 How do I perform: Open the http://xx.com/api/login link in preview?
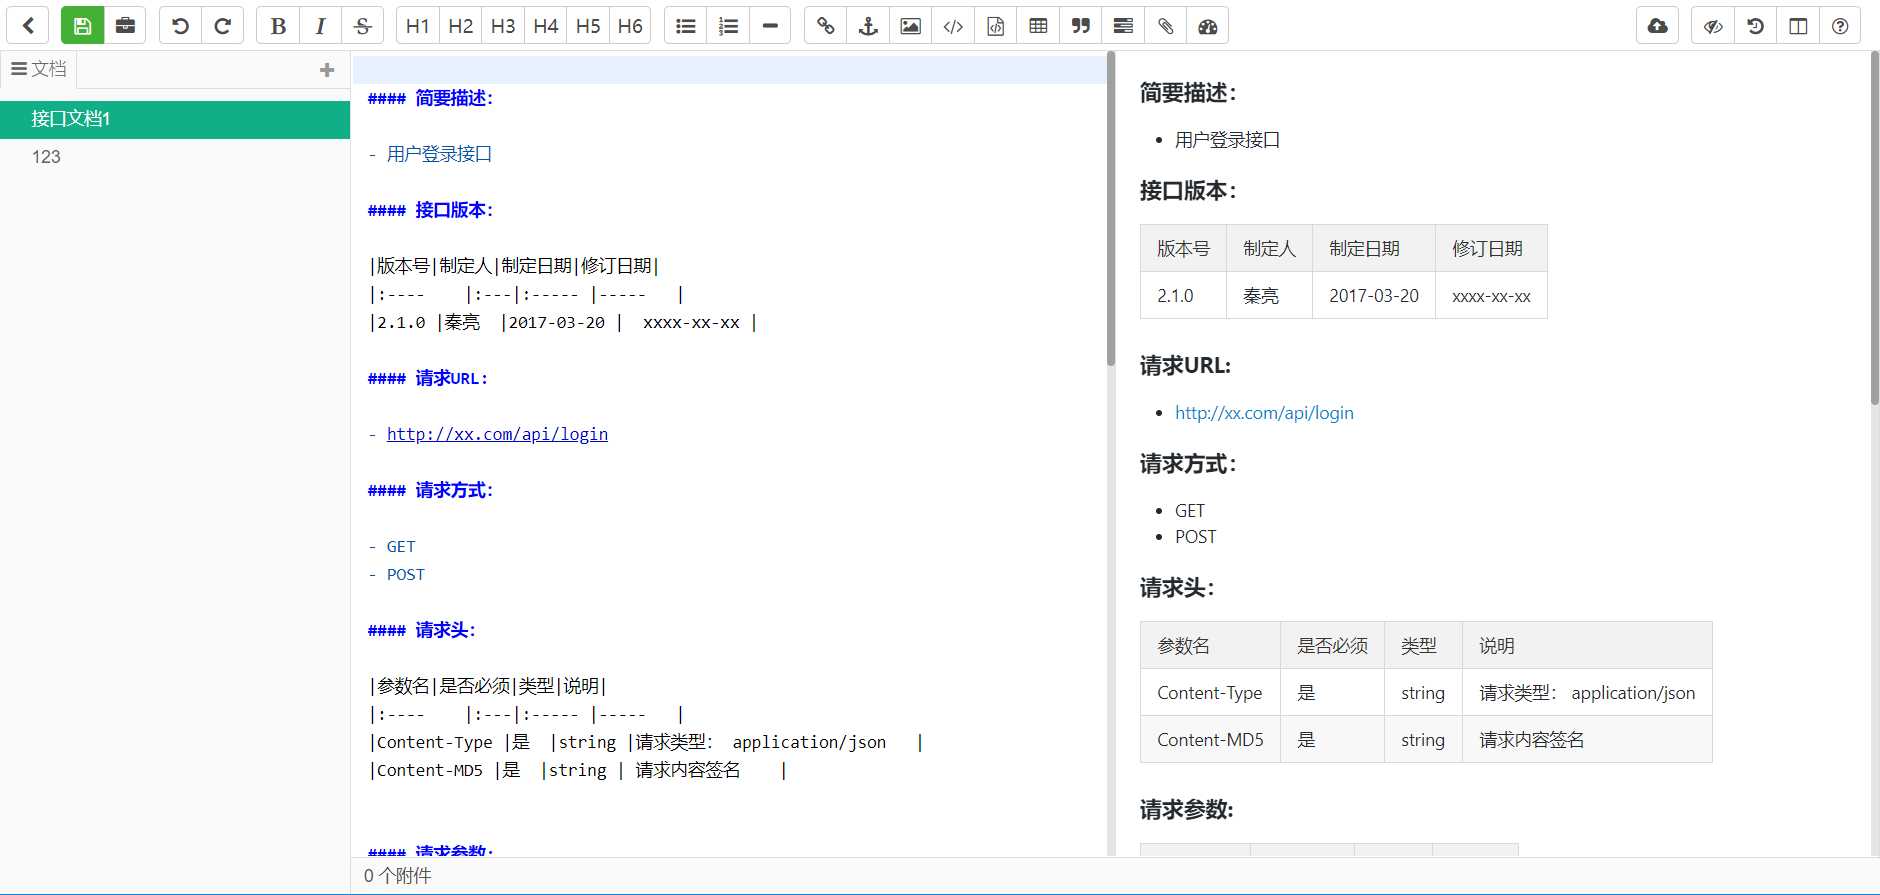1264,413
